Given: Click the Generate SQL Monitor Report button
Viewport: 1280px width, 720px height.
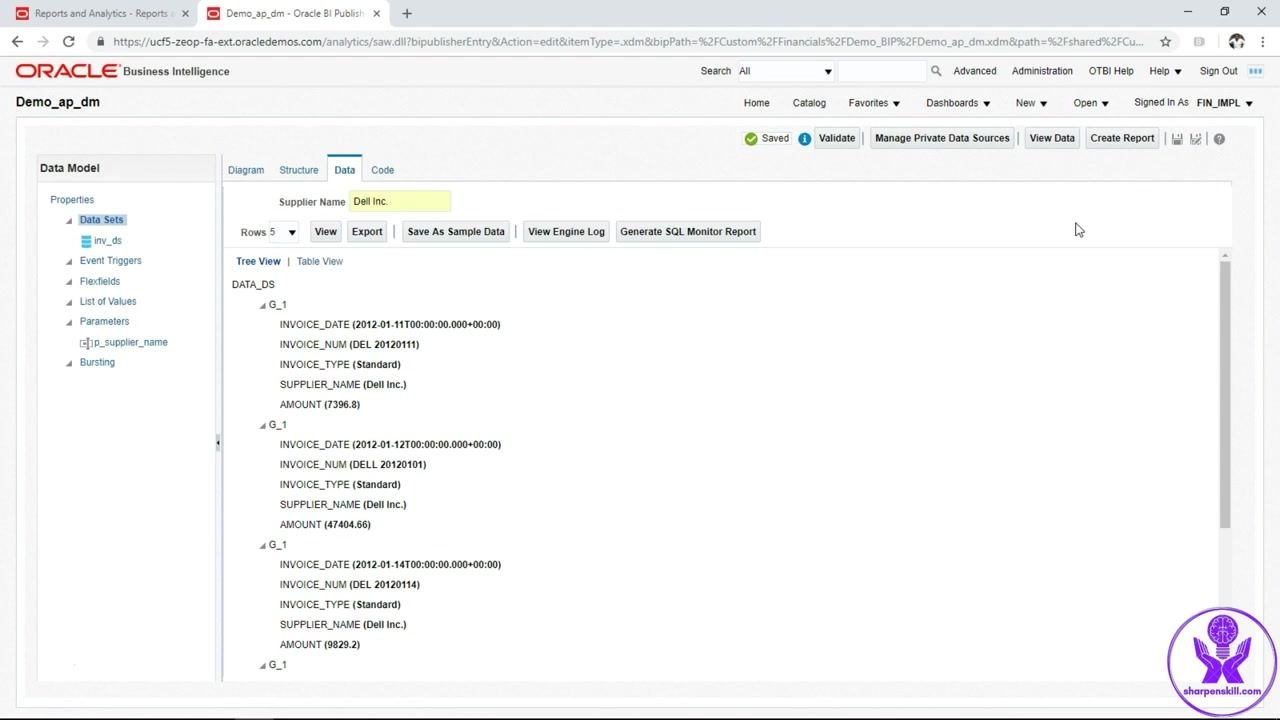Looking at the screenshot, I should point(688,232).
